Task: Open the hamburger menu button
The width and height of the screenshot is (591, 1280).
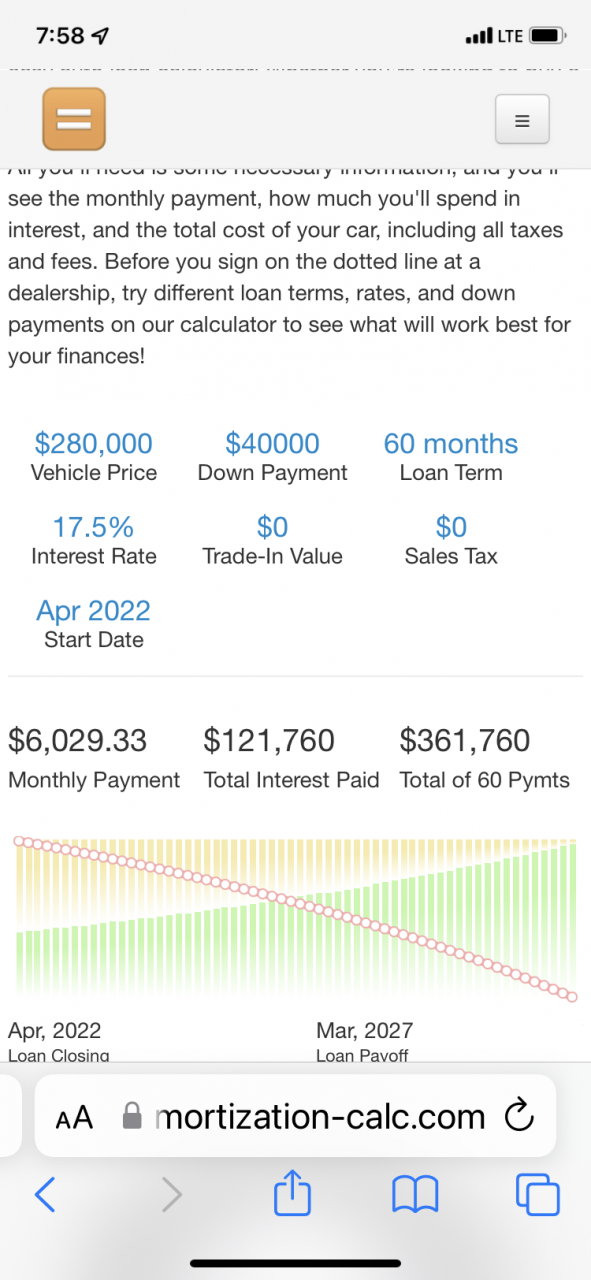Action: [x=521, y=120]
